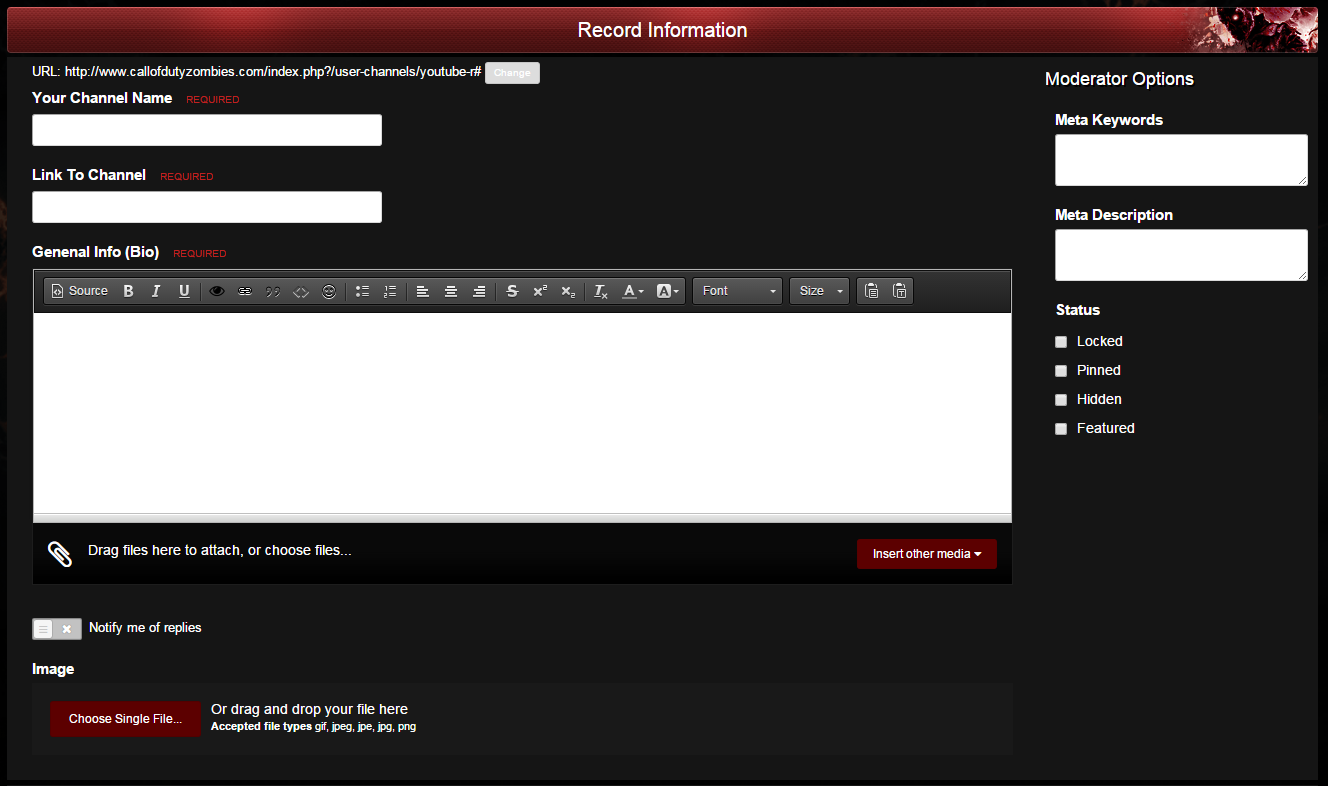The image size is (1328, 786).
Task: Apply italic formatting in the editor
Action: point(156,291)
